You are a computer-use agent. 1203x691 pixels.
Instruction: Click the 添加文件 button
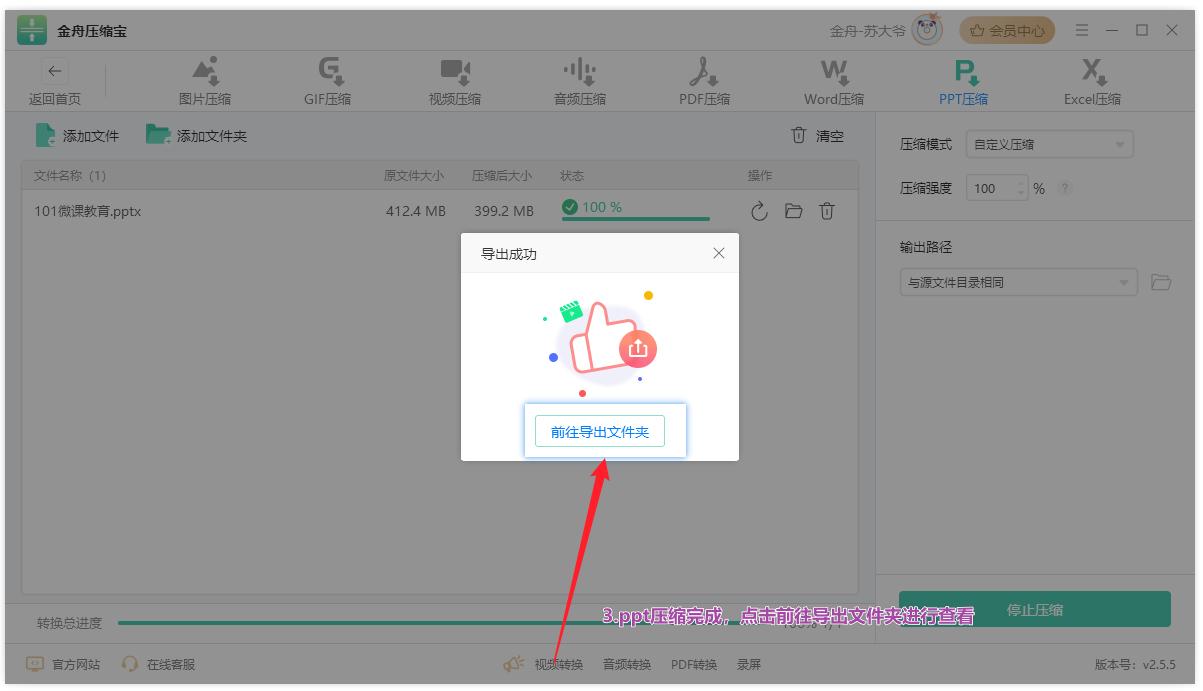pyautogui.click(x=78, y=136)
